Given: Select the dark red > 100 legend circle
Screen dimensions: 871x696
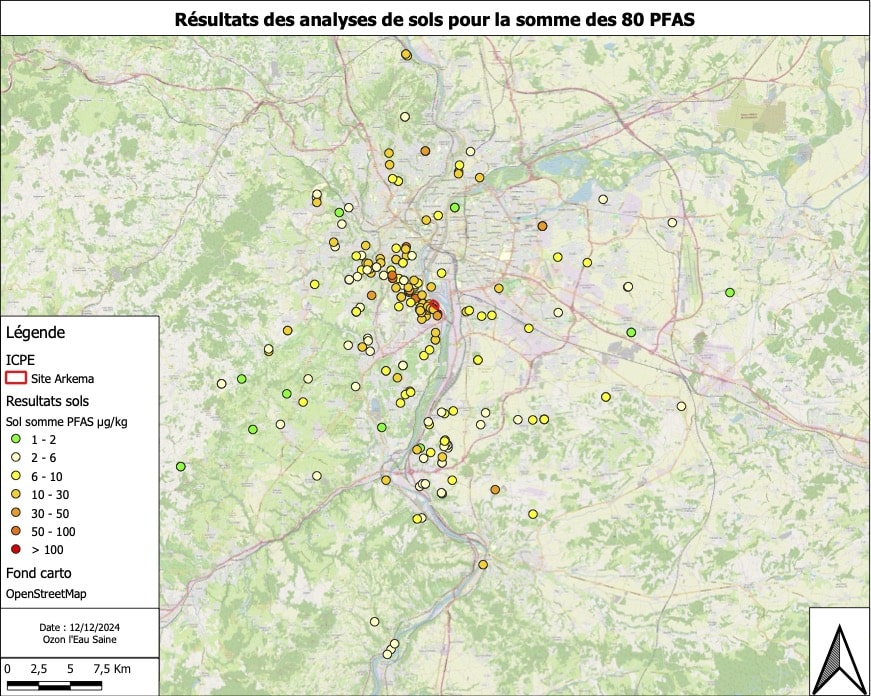Looking at the screenshot, I should pos(15,549).
